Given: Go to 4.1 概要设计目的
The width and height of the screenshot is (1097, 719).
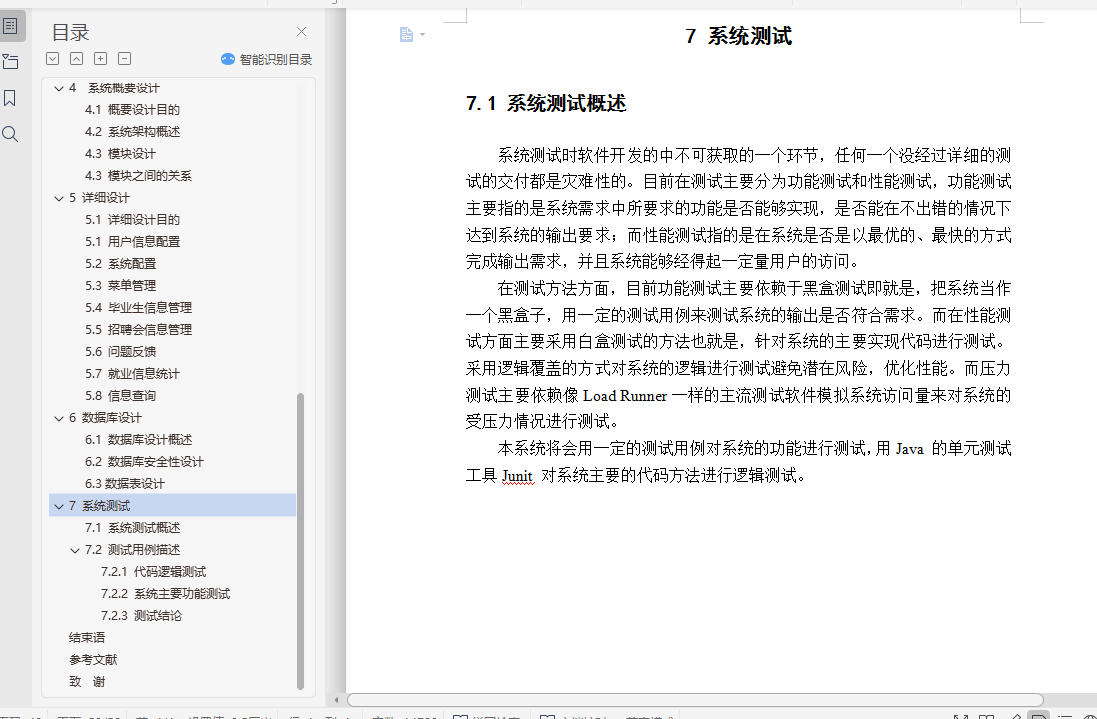Looking at the screenshot, I should coord(132,110).
